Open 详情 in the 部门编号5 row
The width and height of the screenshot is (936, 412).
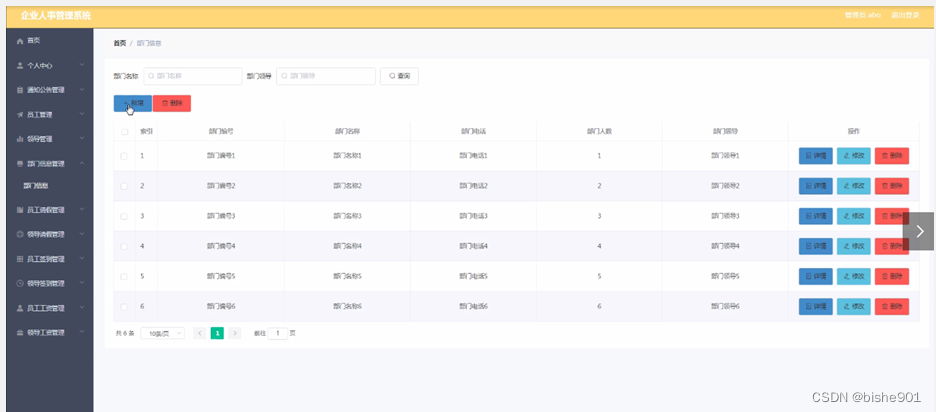point(815,276)
